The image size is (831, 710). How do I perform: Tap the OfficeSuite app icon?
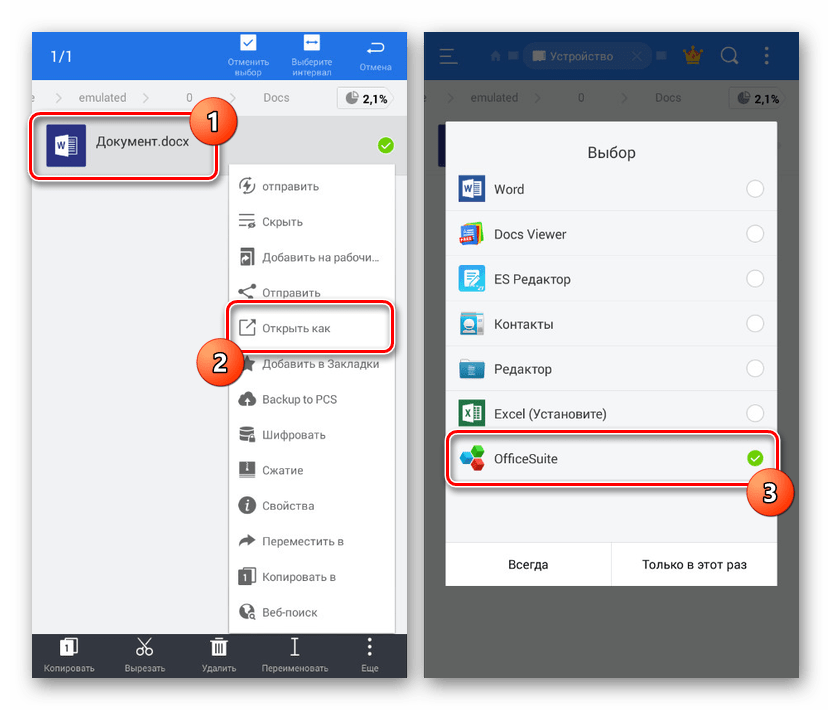click(x=472, y=458)
